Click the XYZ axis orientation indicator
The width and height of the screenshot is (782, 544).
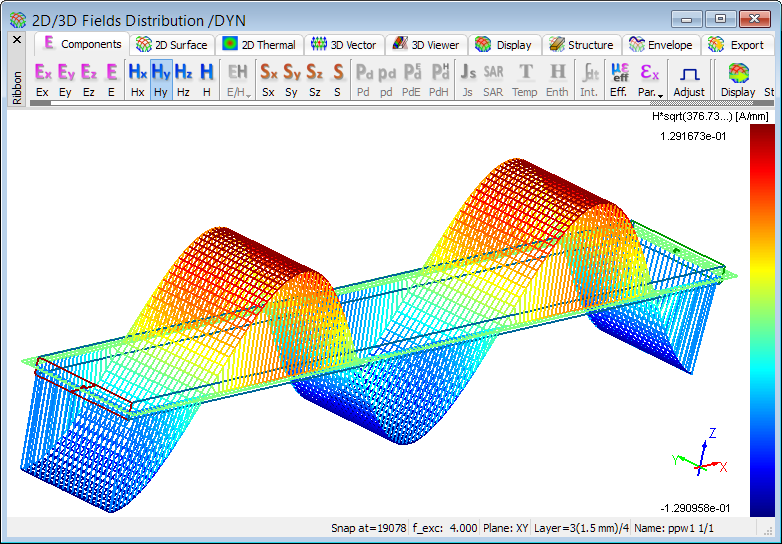[x=701, y=456]
